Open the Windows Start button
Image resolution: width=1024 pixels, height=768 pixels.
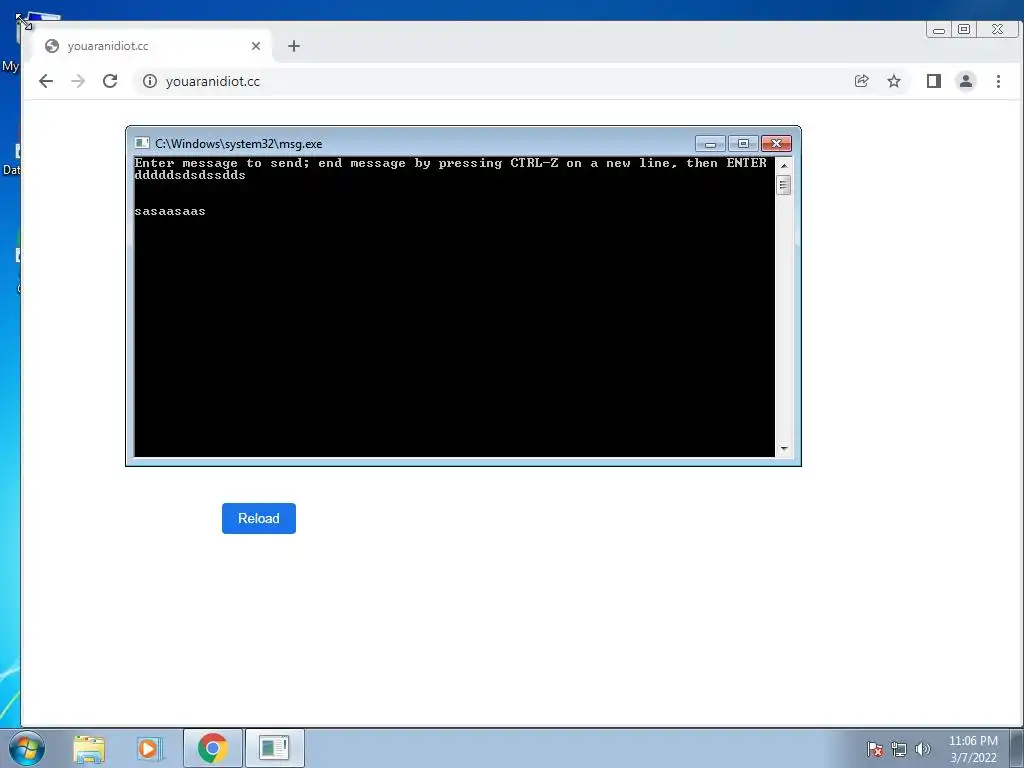click(x=27, y=748)
